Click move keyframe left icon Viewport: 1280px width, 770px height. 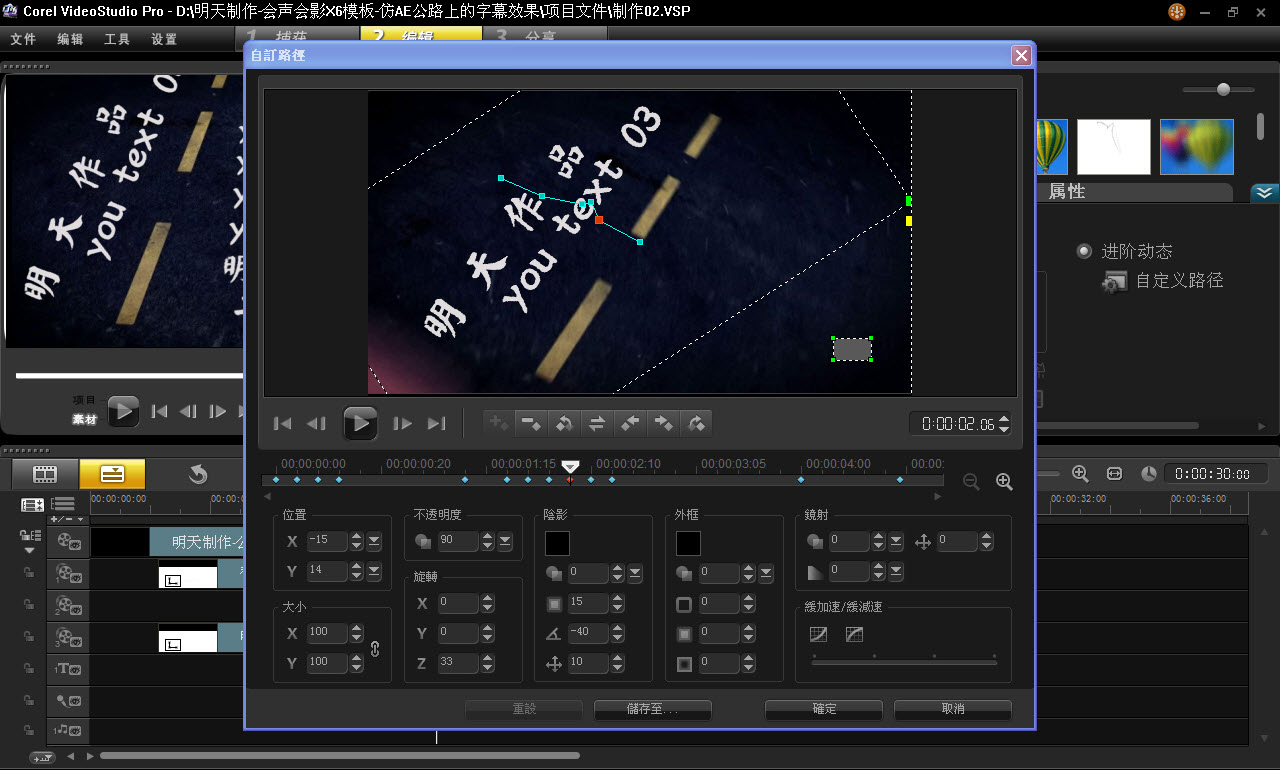(630, 423)
